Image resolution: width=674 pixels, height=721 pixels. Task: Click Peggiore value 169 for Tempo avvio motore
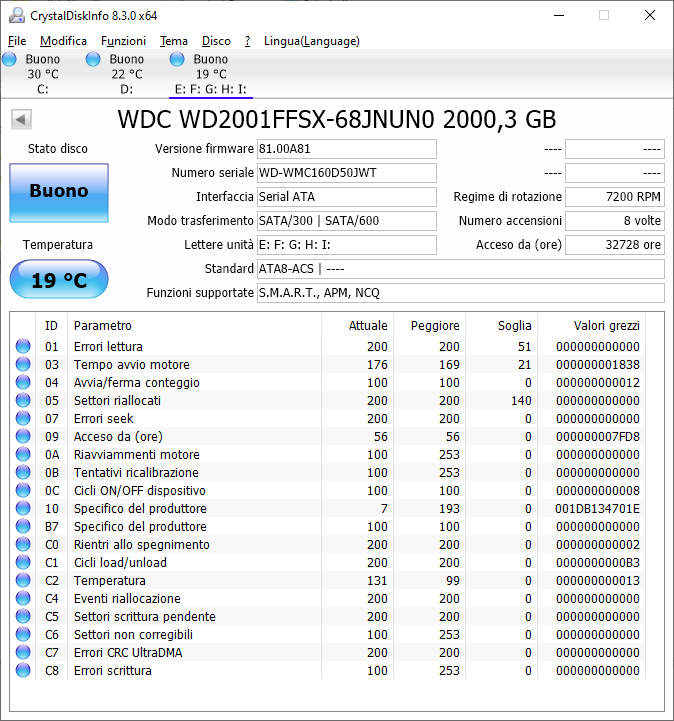[x=449, y=365]
